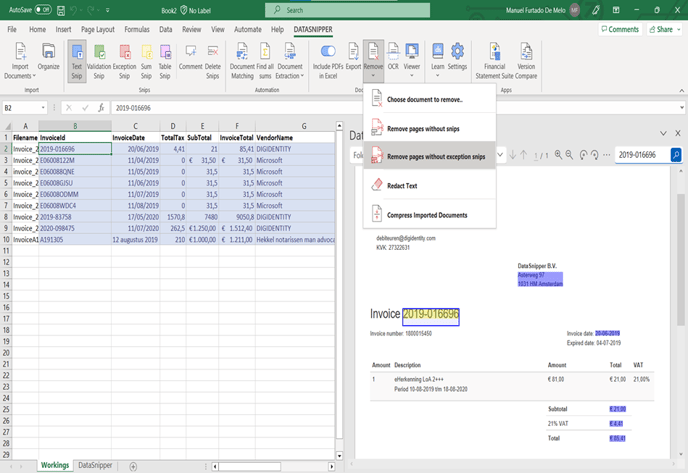Rotate document clockwise
Viewport: 688px width, 473px height.
coord(594,154)
